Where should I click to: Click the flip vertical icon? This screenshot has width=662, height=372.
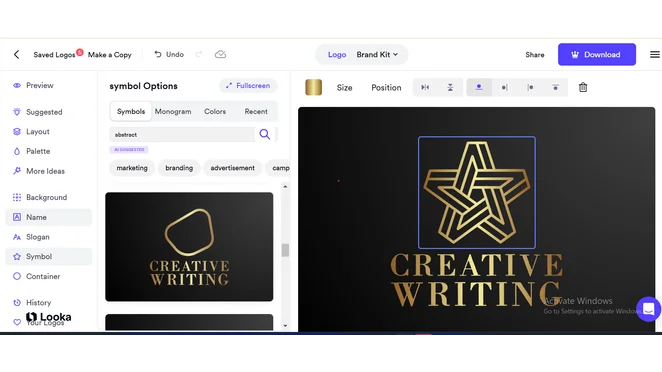pos(450,87)
